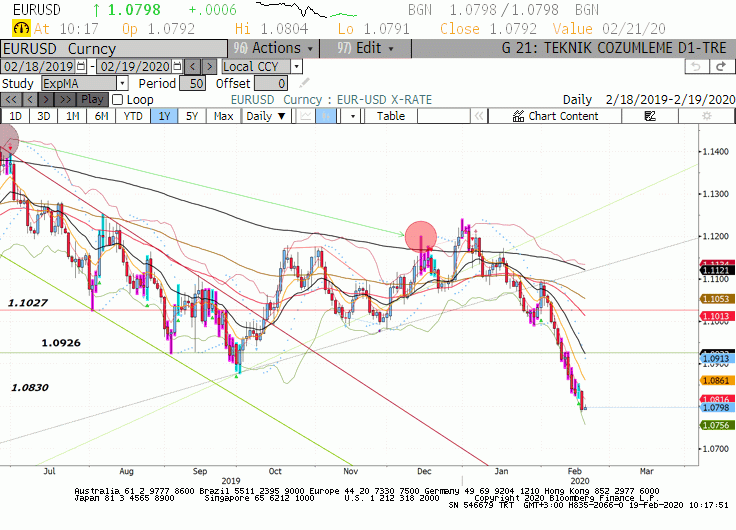Click the end date field 02/19/2020
The image size is (736, 530).
135,66
